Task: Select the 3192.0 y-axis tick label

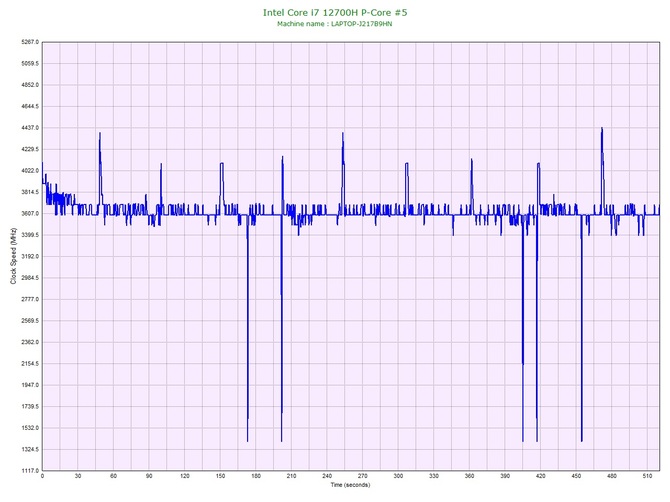Action: pyautogui.click(x=30, y=256)
